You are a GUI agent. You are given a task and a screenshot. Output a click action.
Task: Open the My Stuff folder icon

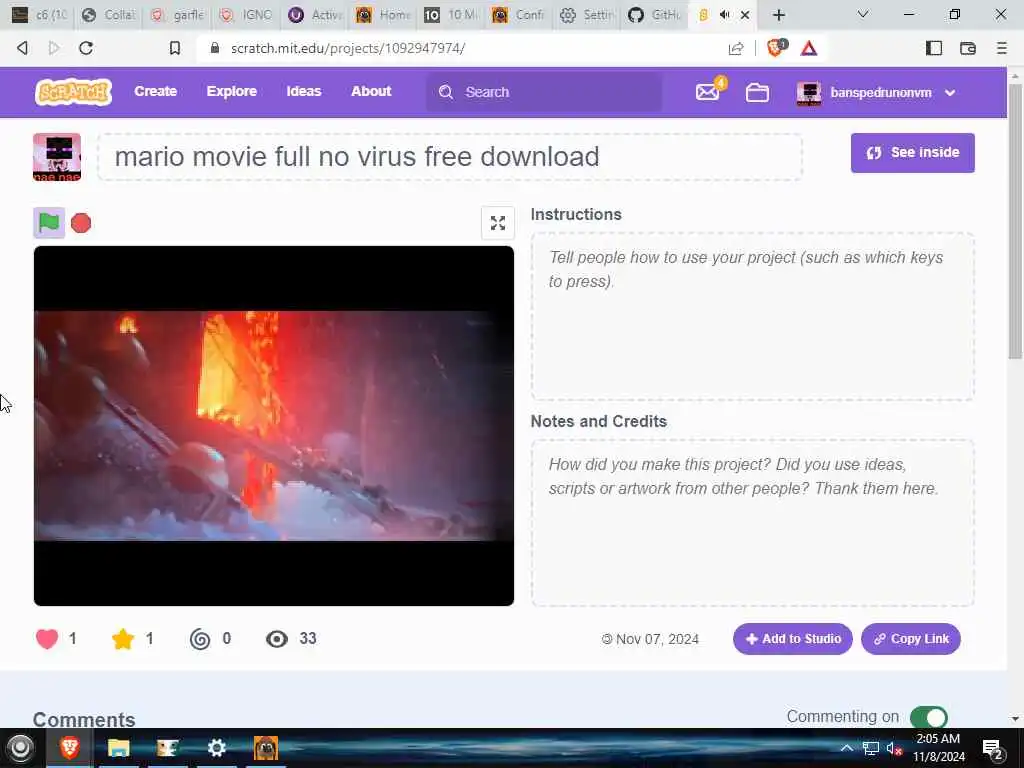coord(758,93)
